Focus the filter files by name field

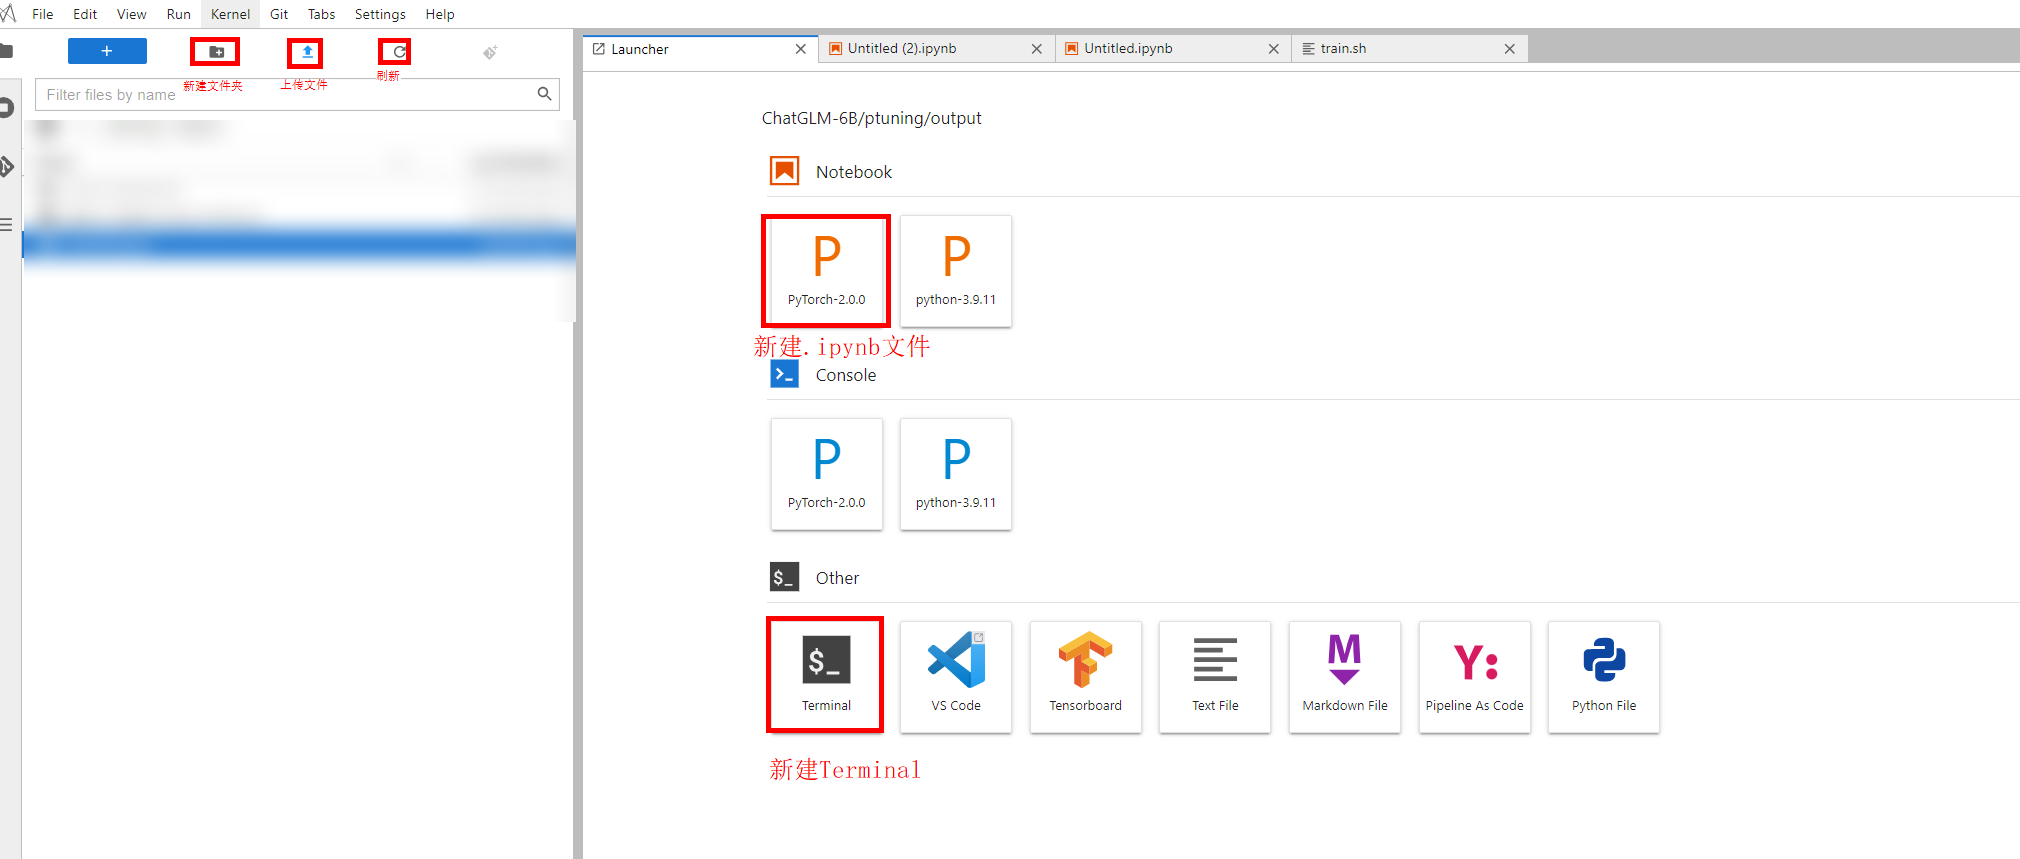click(x=285, y=94)
